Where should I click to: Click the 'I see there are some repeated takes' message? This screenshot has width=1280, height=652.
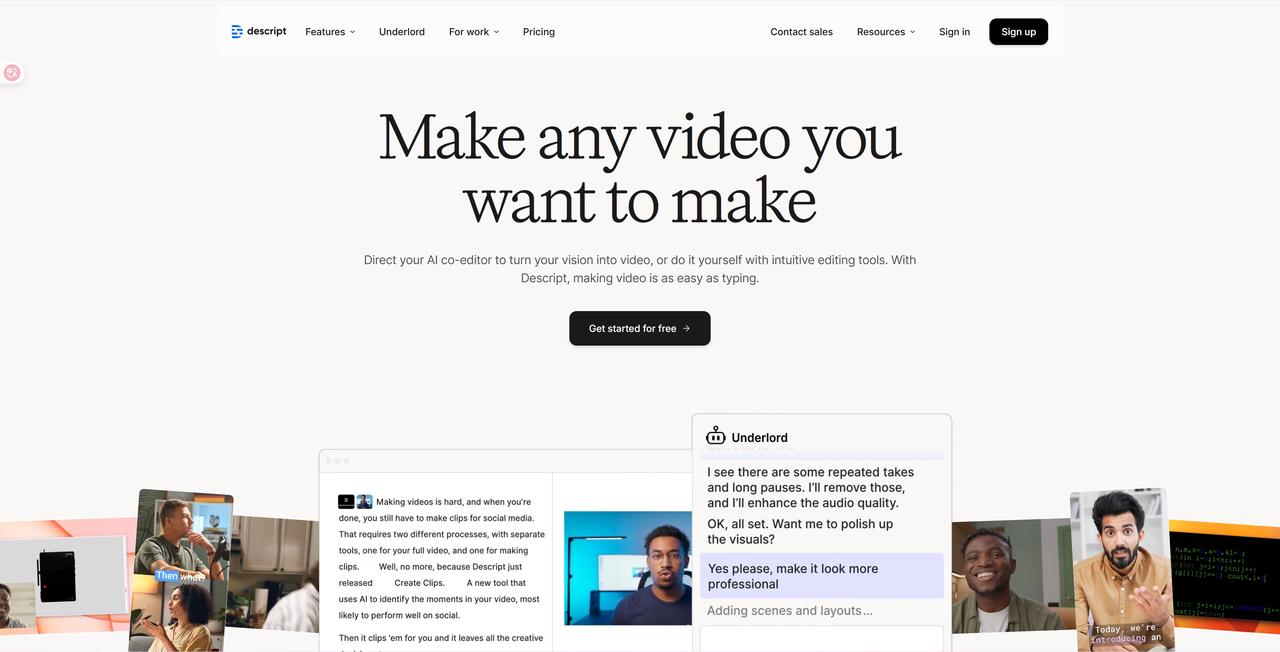(811, 487)
